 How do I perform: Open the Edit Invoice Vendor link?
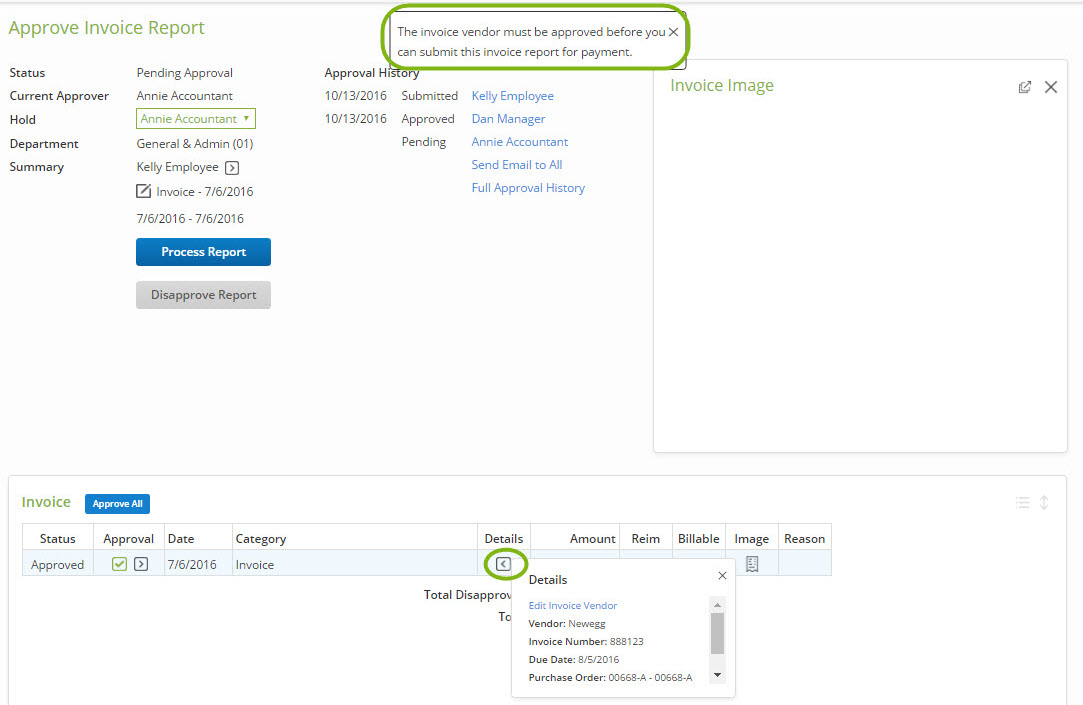(x=572, y=605)
